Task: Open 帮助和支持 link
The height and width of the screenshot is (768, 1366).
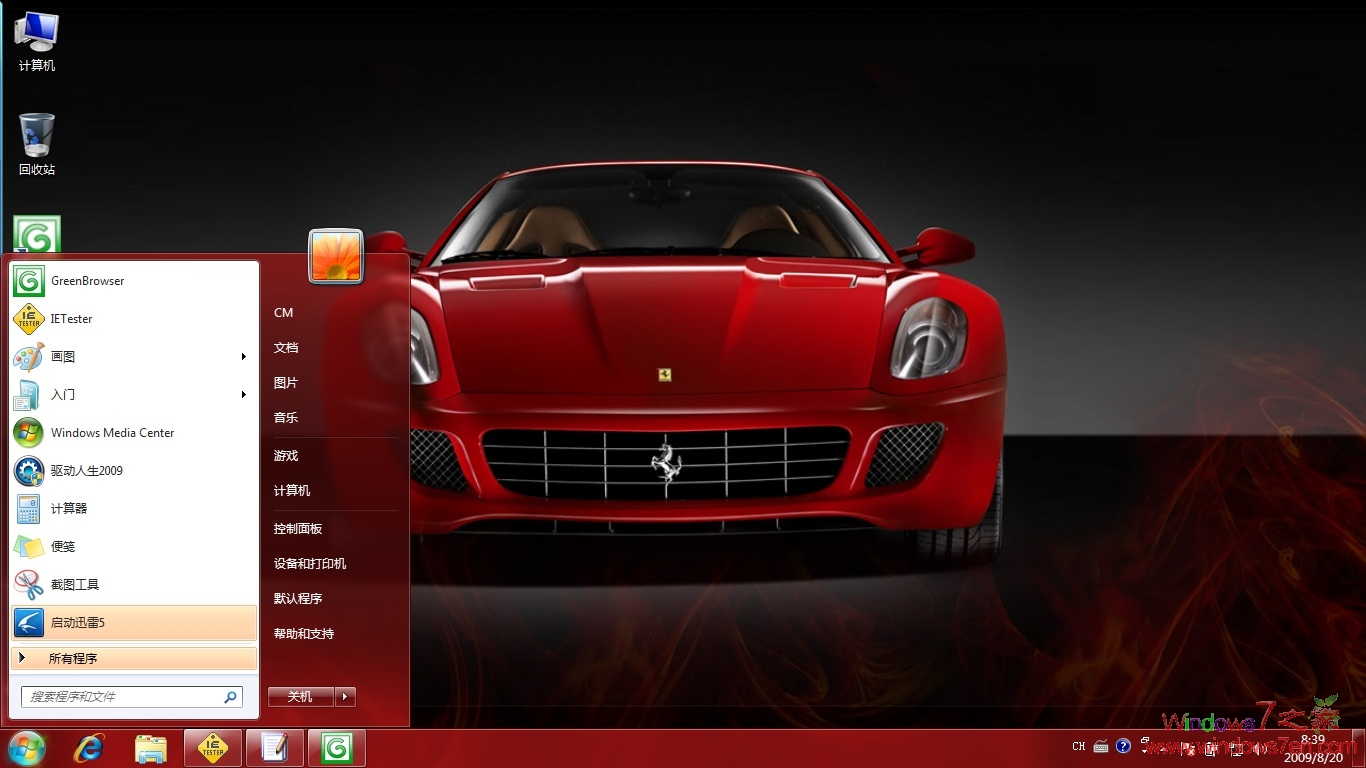Action: click(x=304, y=634)
